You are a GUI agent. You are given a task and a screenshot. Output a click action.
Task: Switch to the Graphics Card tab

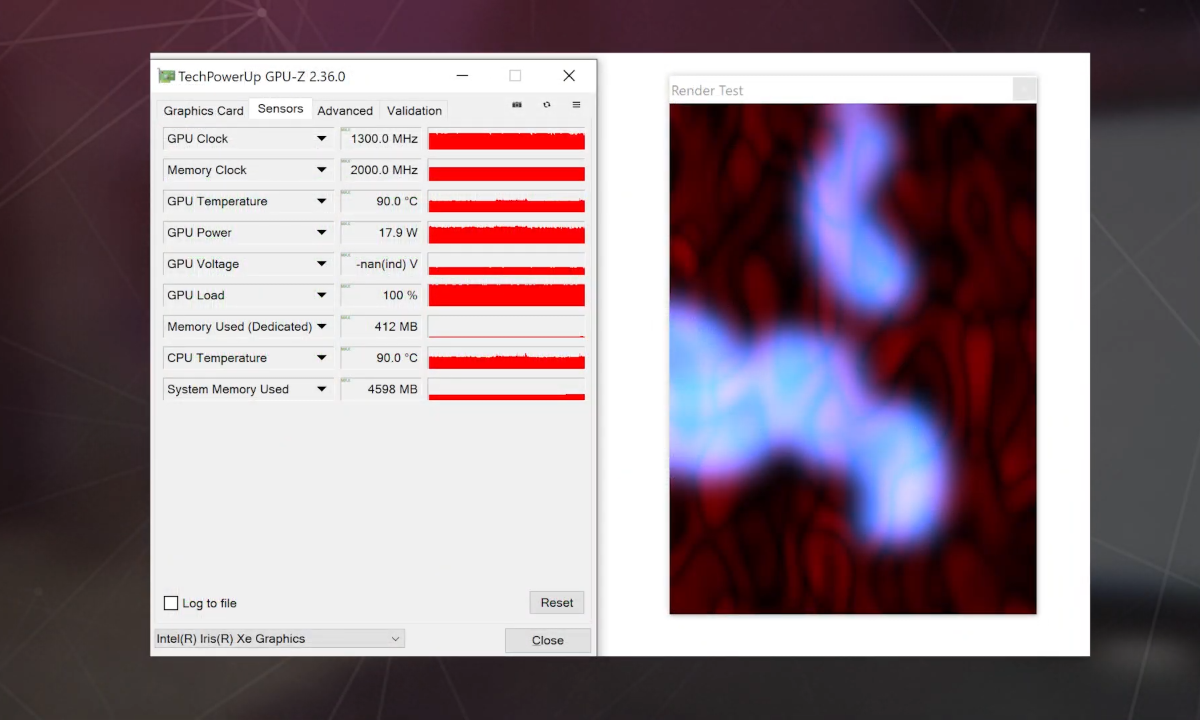pos(203,111)
